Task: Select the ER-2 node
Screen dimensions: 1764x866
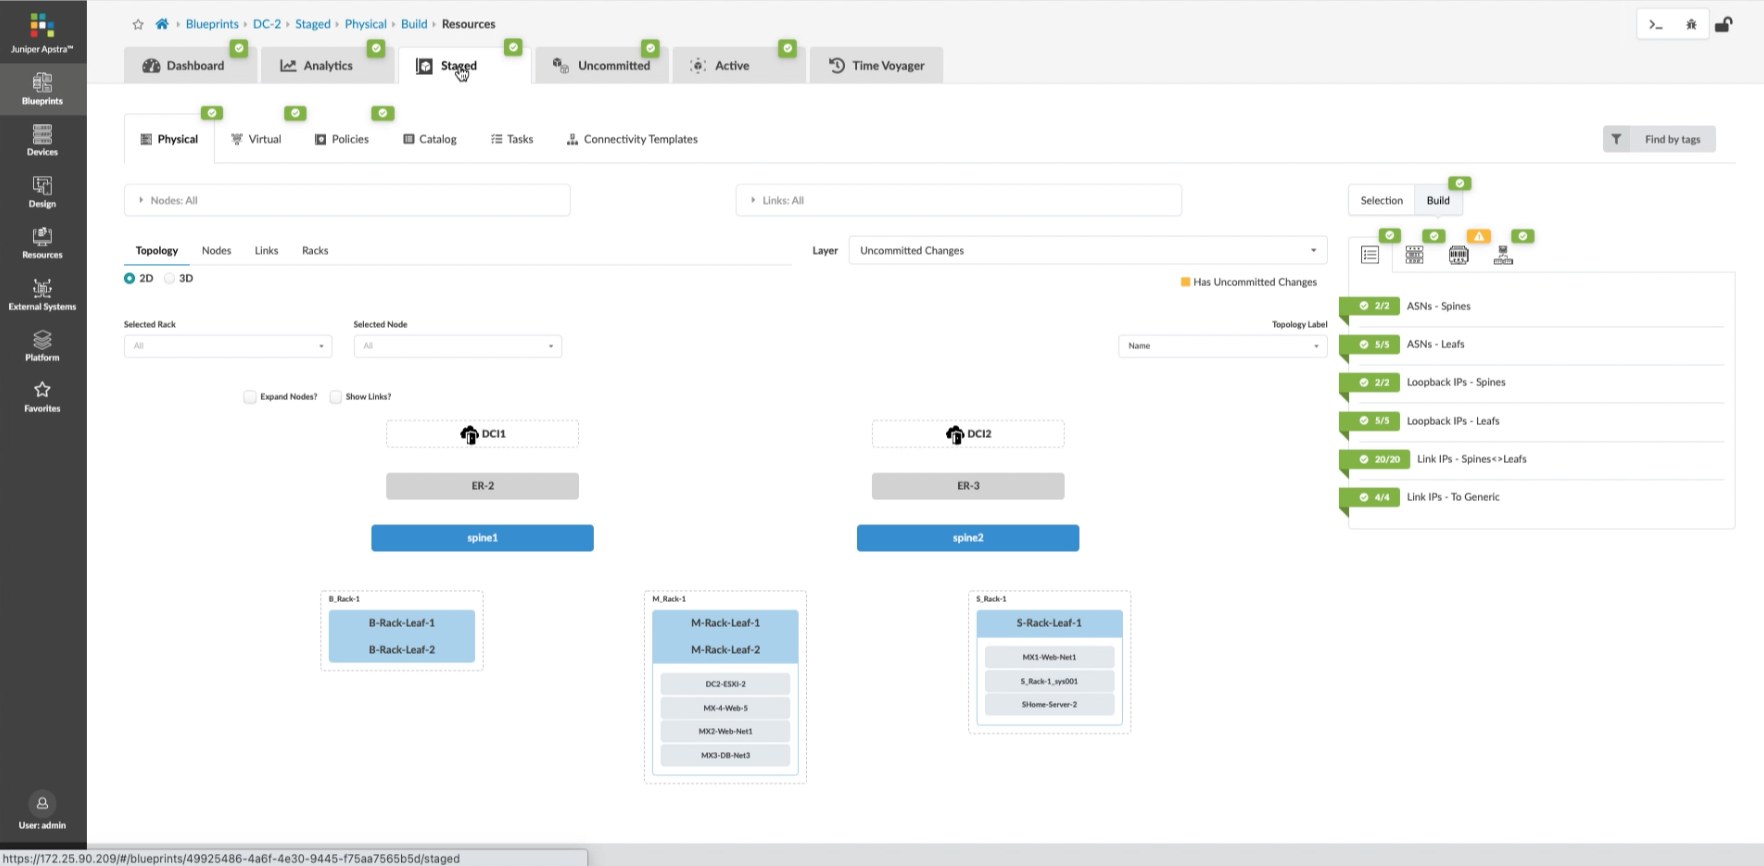Action: (482, 486)
